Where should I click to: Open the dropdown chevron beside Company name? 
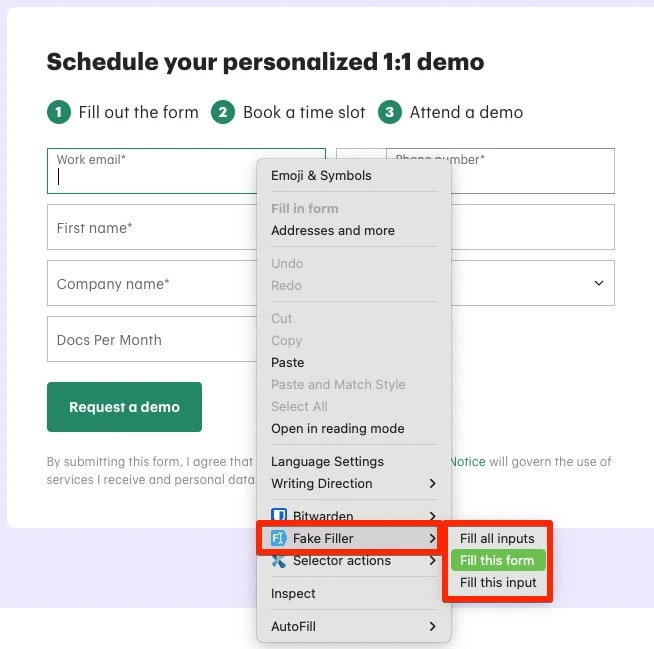tap(599, 284)
